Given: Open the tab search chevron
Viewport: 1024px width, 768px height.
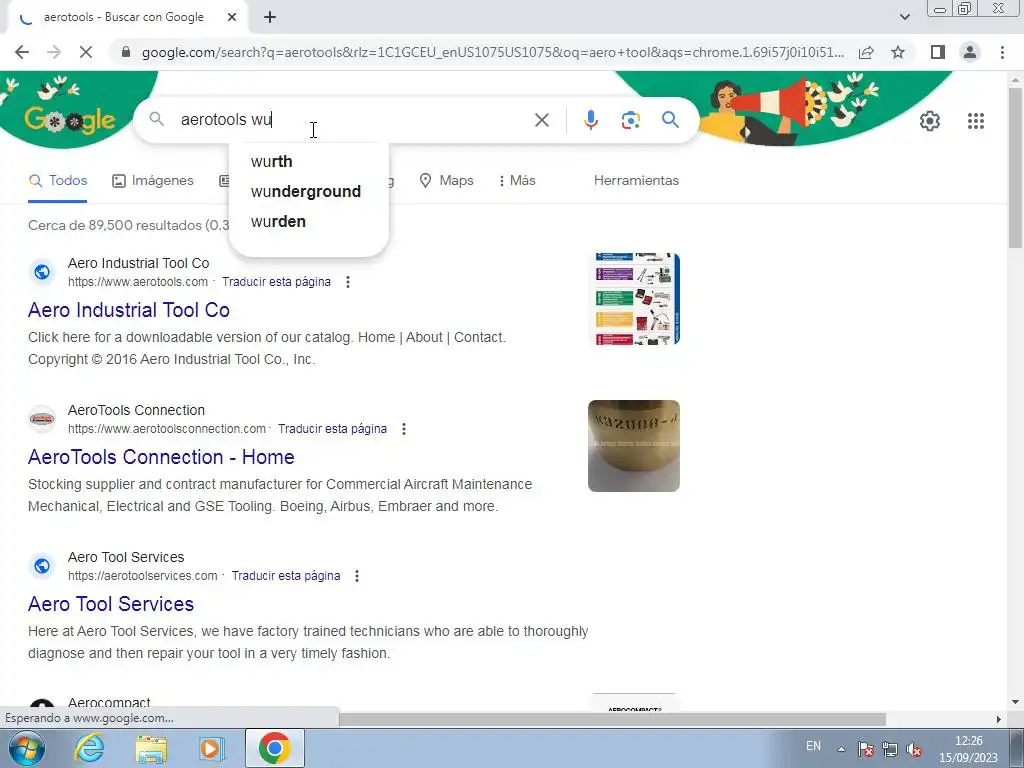Looking at the screenshot, I should pyautogui.click(x=904, y=17).
